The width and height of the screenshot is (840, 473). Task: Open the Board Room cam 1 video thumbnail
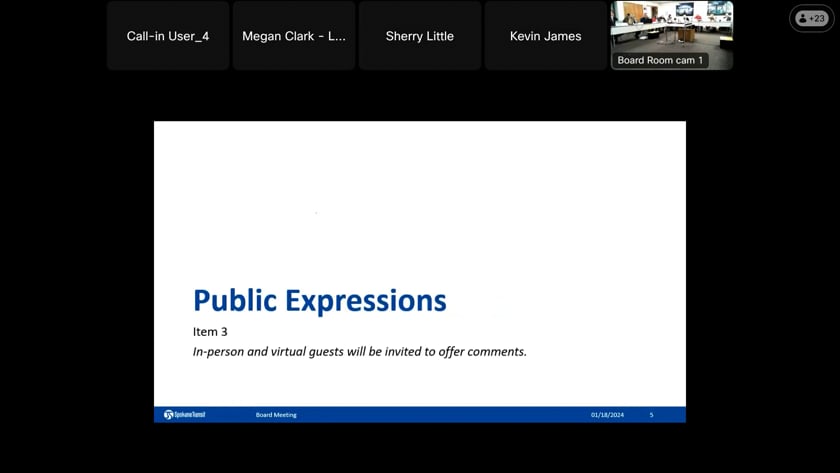[x=672, y=35]
